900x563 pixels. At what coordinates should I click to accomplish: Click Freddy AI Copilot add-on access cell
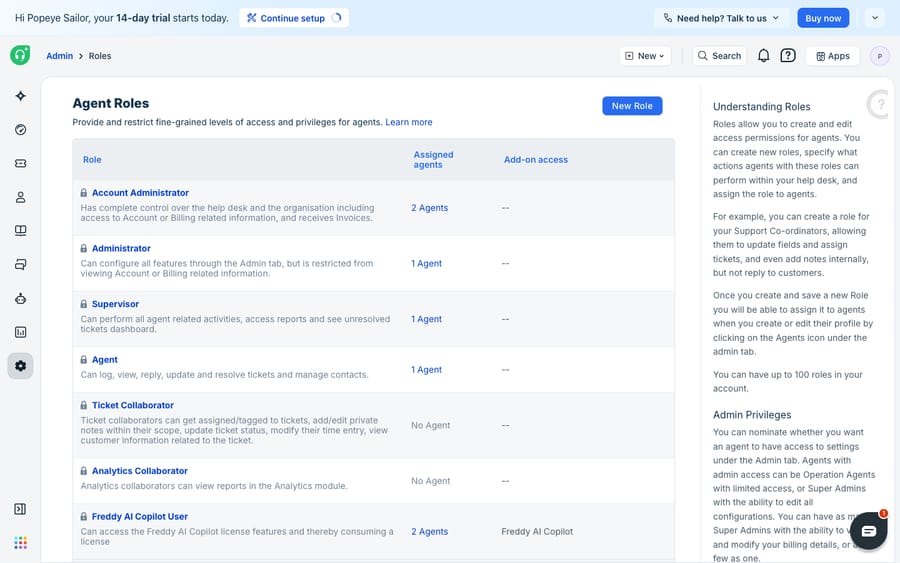[x=537, y=531]
